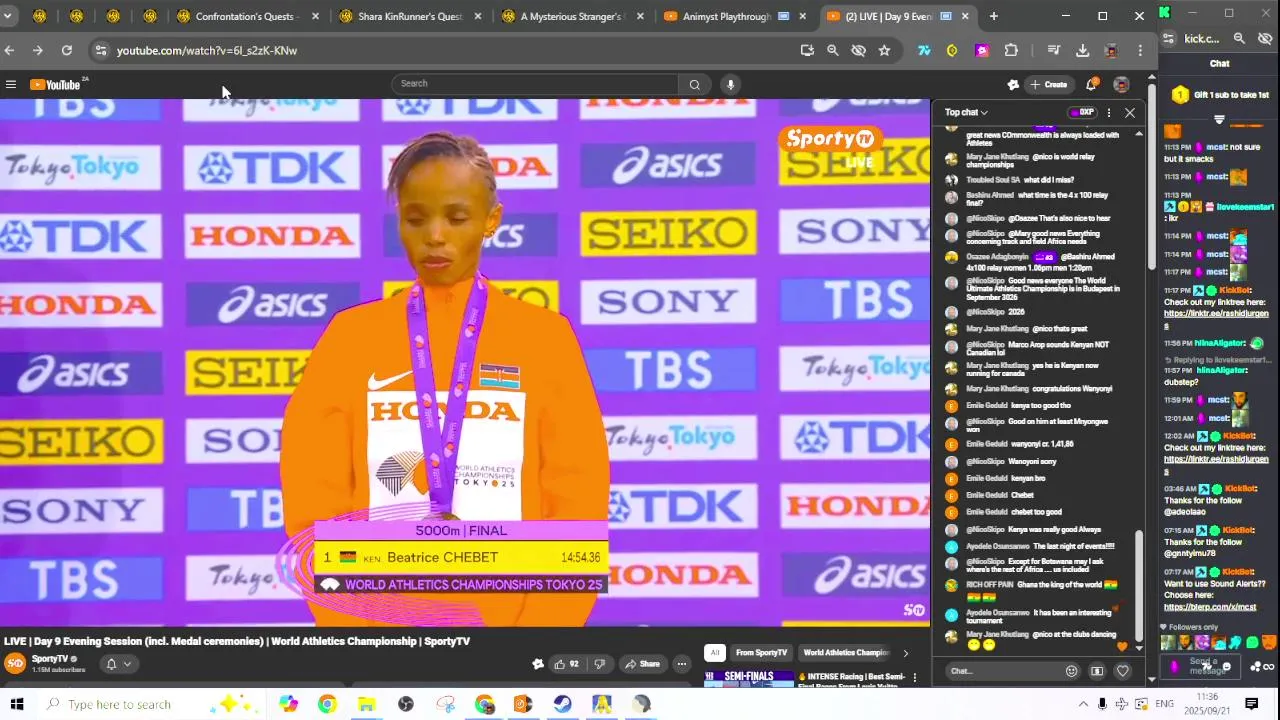Expand the Top chat mode dropdown
The image size is (1280, 720).
(966, 112)
